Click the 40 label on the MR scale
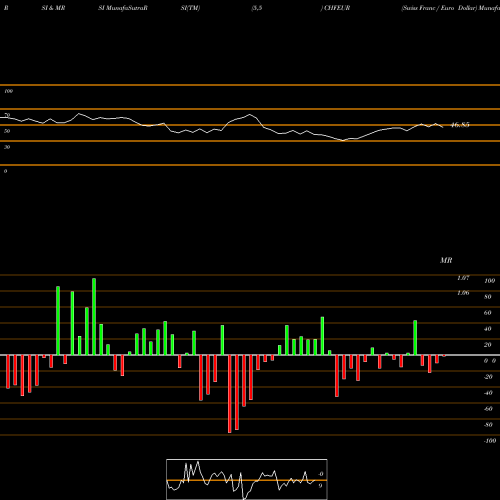Screen dimensions: 500x500 pyautogui.click(x=488, y=329)
